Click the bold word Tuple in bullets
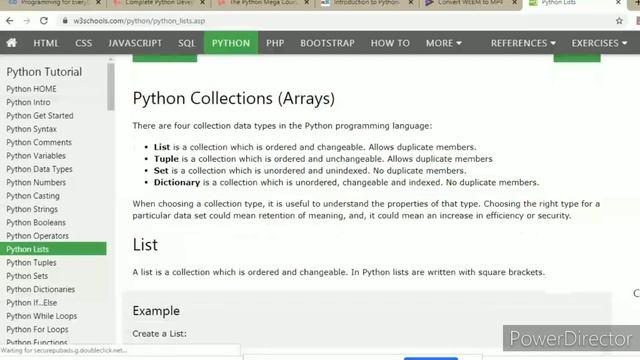This screenshot has height=360, width=640. pyautogui.click(x=166, y=159)
